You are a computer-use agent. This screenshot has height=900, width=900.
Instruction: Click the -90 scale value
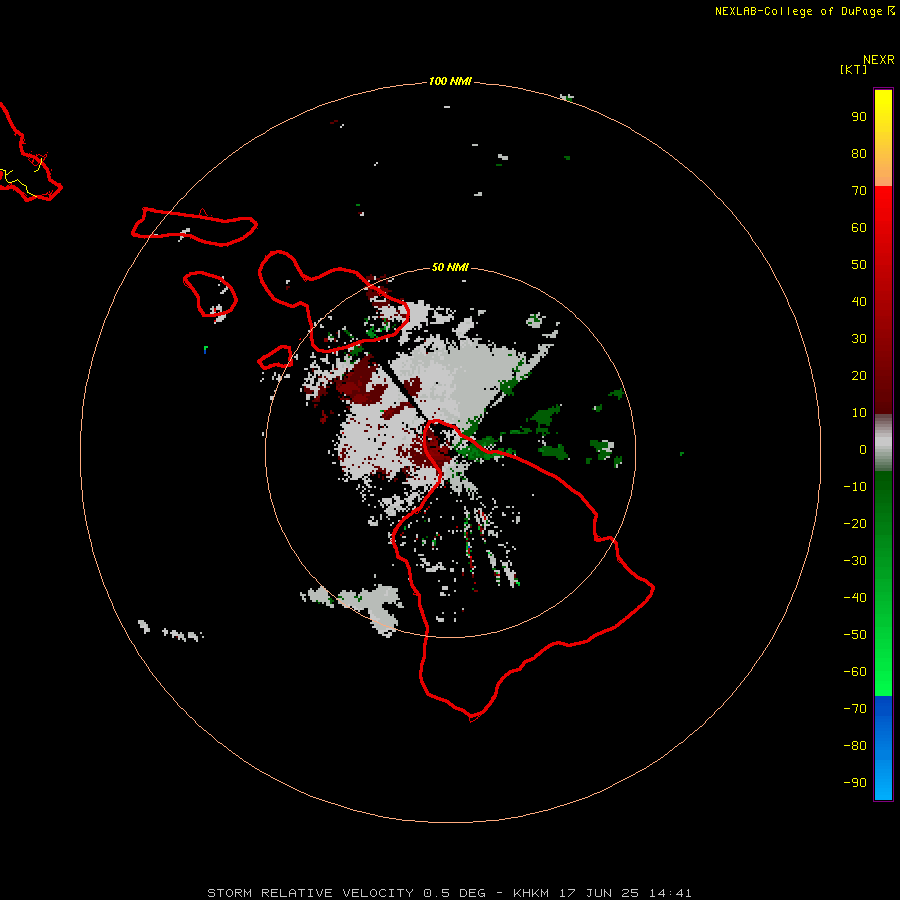pyautogui.click(x=855, y=782)
